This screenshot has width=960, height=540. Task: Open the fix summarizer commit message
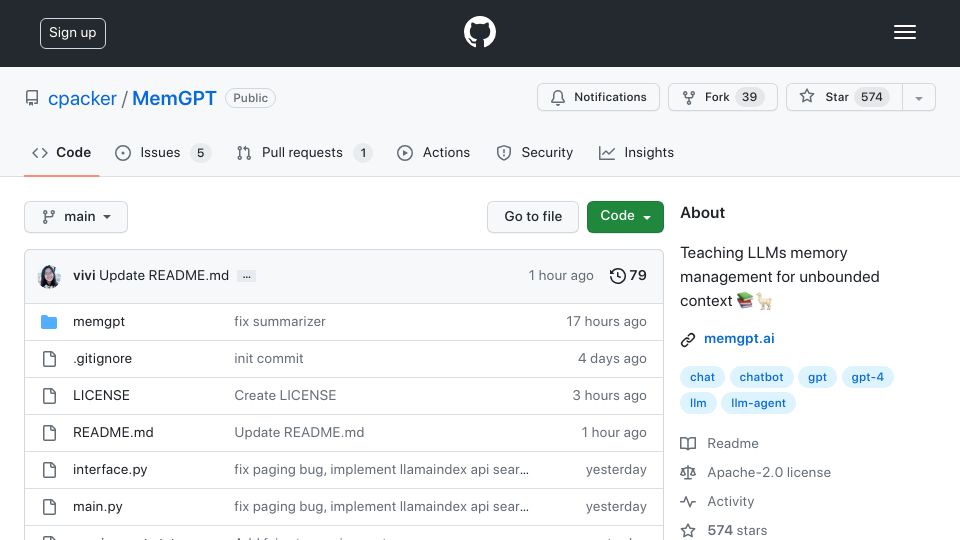click(x=280, y=321)
